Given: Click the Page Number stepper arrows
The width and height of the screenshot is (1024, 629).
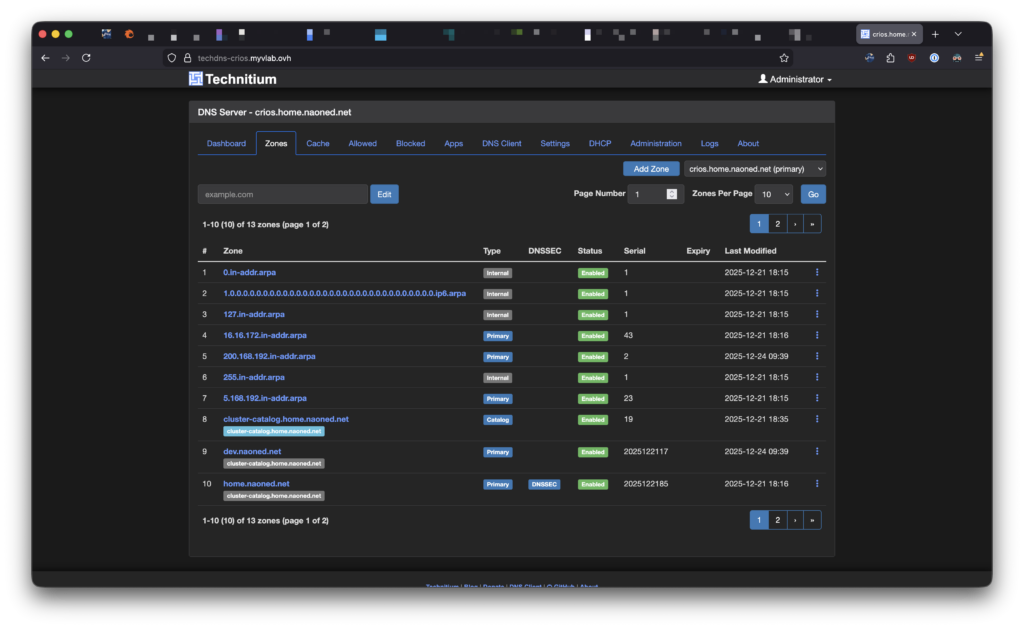Looking at the screenshot, I should click(671, 194).
